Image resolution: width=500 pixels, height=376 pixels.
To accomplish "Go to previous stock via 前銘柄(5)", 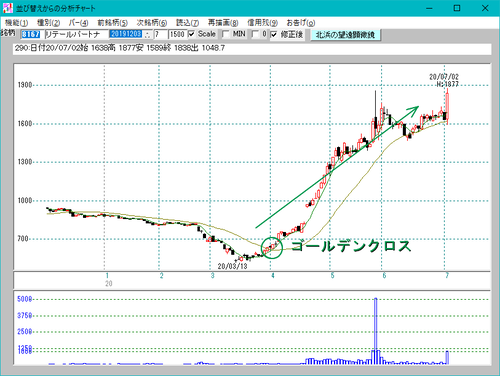I will coord(112,23).
